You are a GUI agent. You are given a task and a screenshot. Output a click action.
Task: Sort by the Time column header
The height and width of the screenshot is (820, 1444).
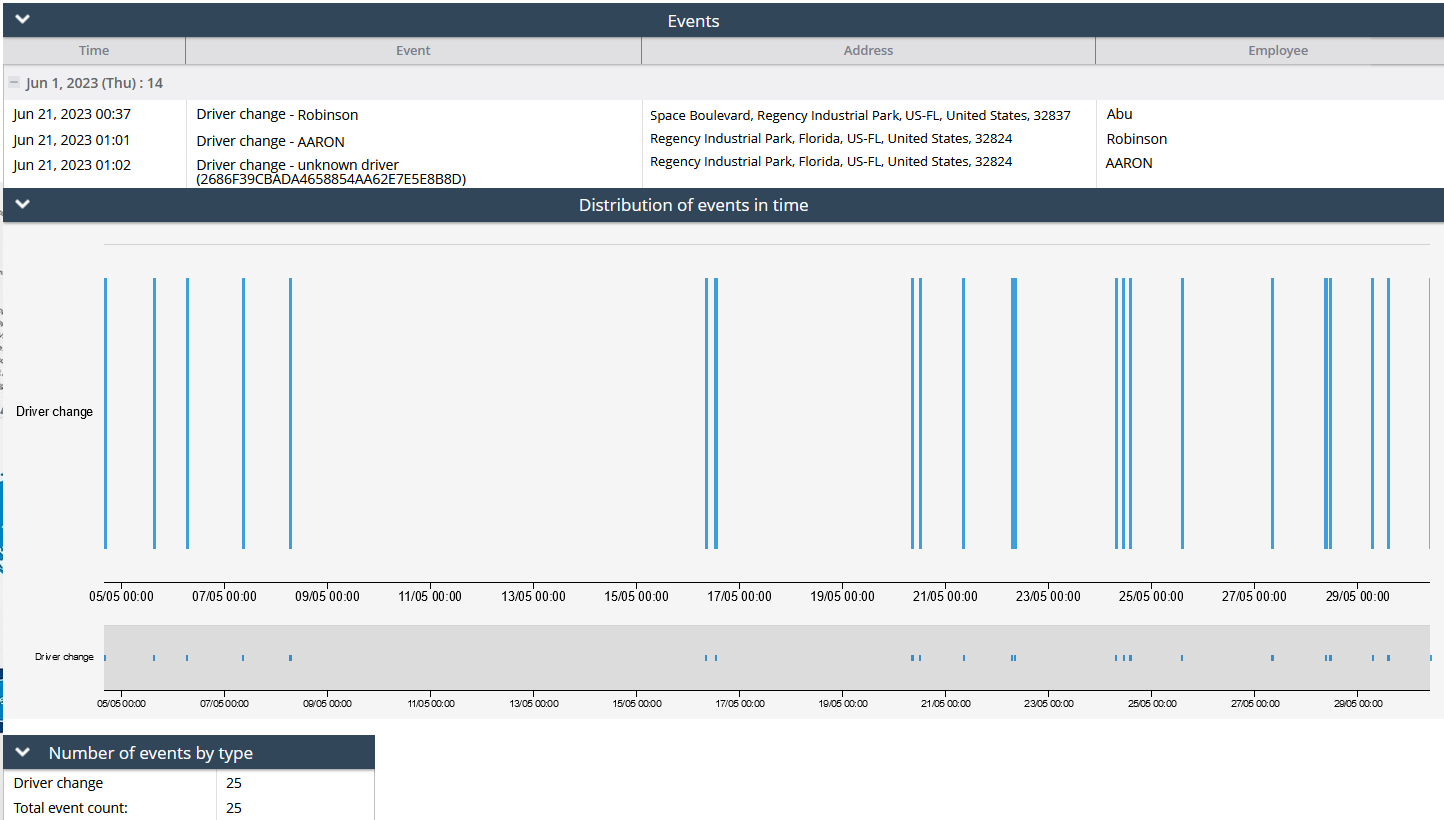click(x=94, y=51)
